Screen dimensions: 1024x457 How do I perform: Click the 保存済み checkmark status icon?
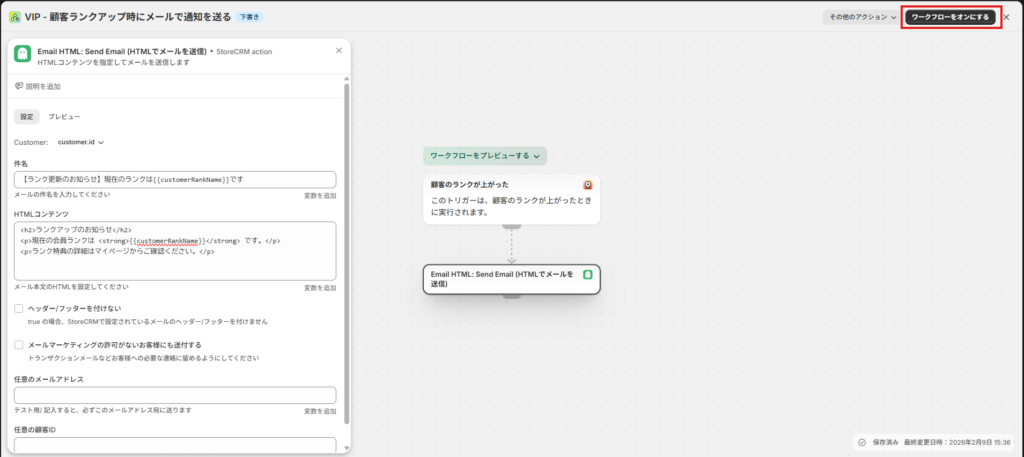861,442
